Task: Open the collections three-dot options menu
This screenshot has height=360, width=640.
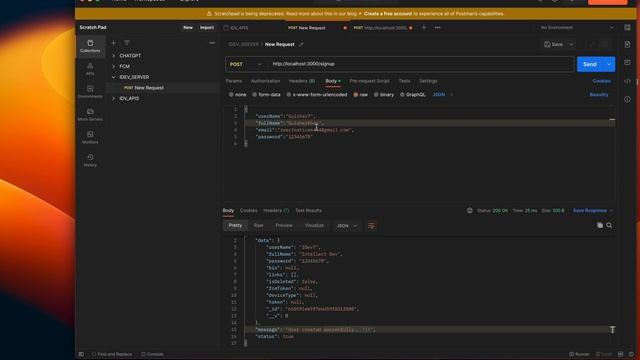Action: (x=212, y=42)
